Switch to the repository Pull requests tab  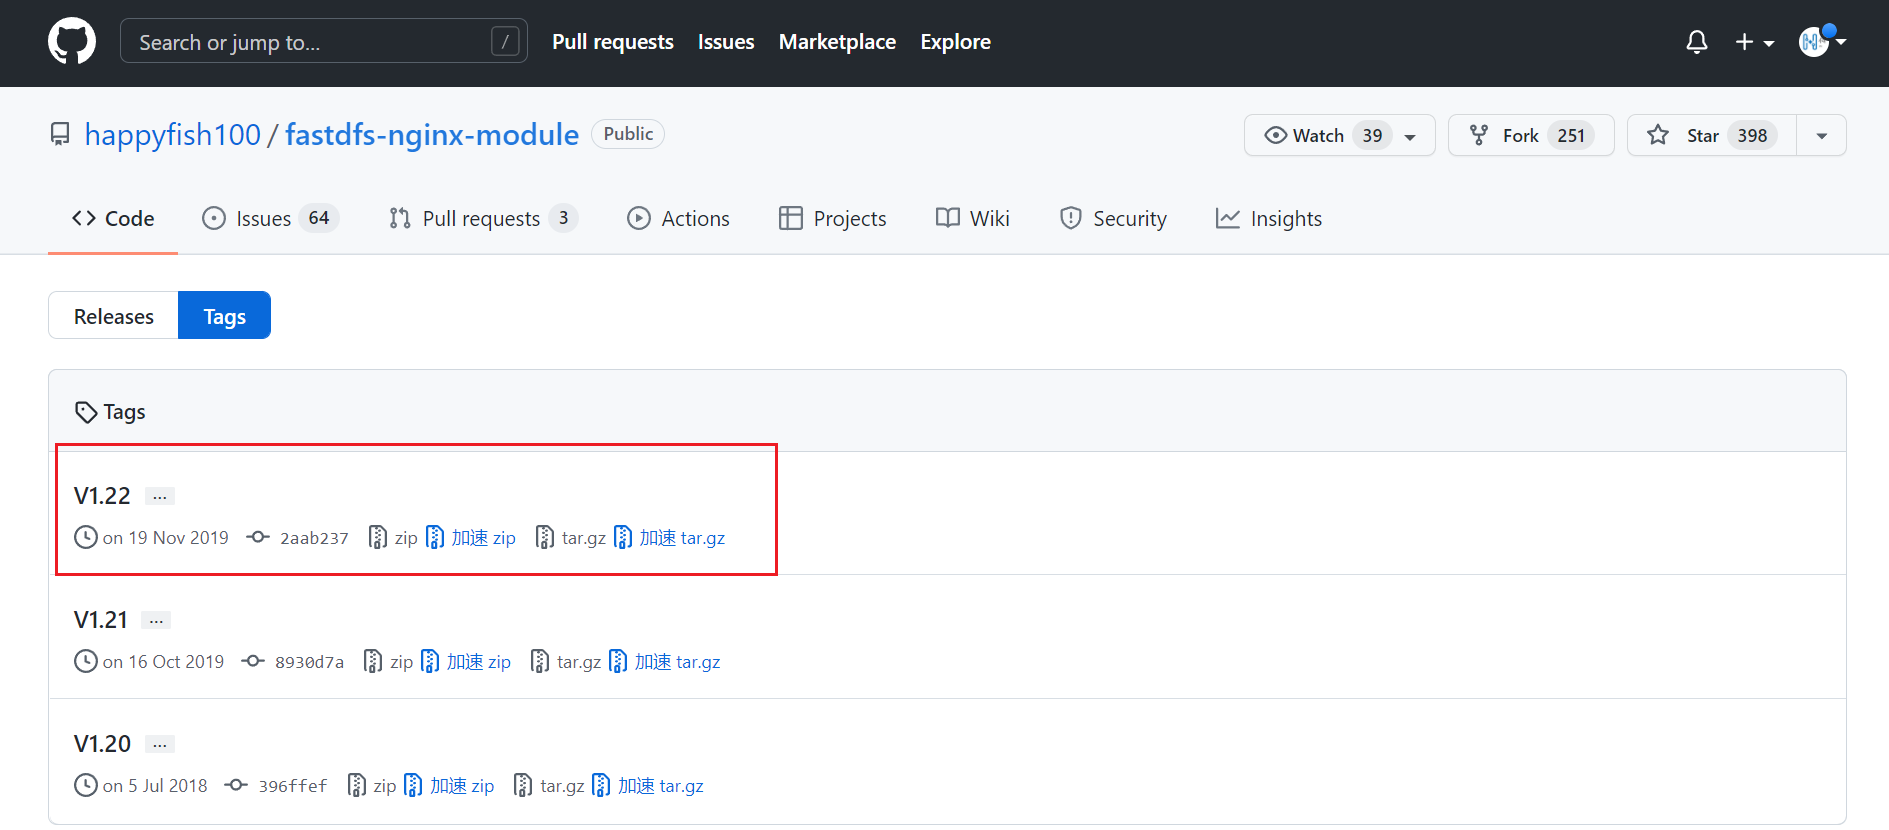[482, 218]
